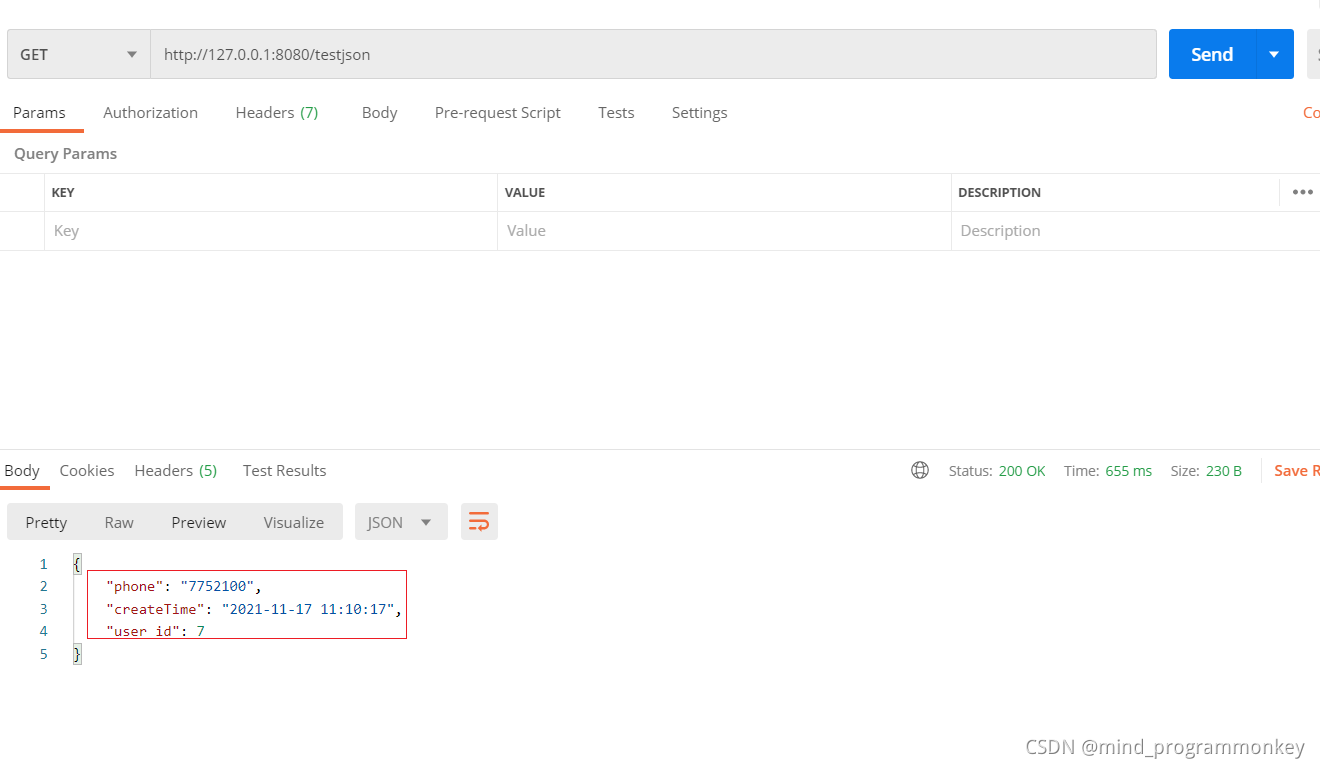Click the 230 B size value

1224,471
